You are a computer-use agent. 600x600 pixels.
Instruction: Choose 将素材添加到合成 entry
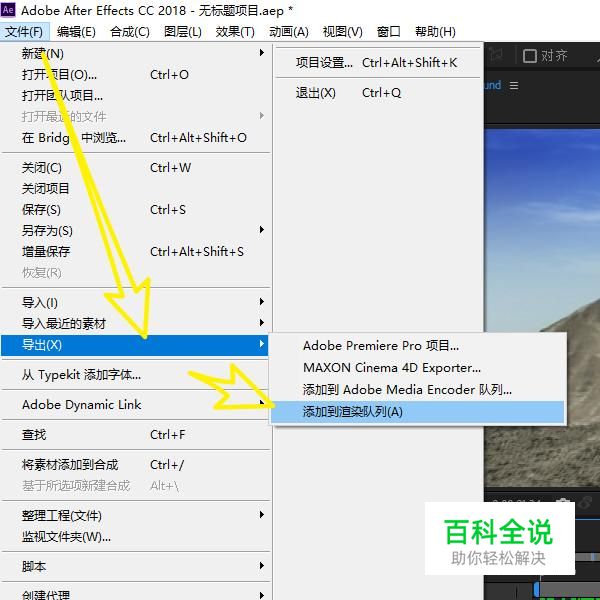coord(136,465)
